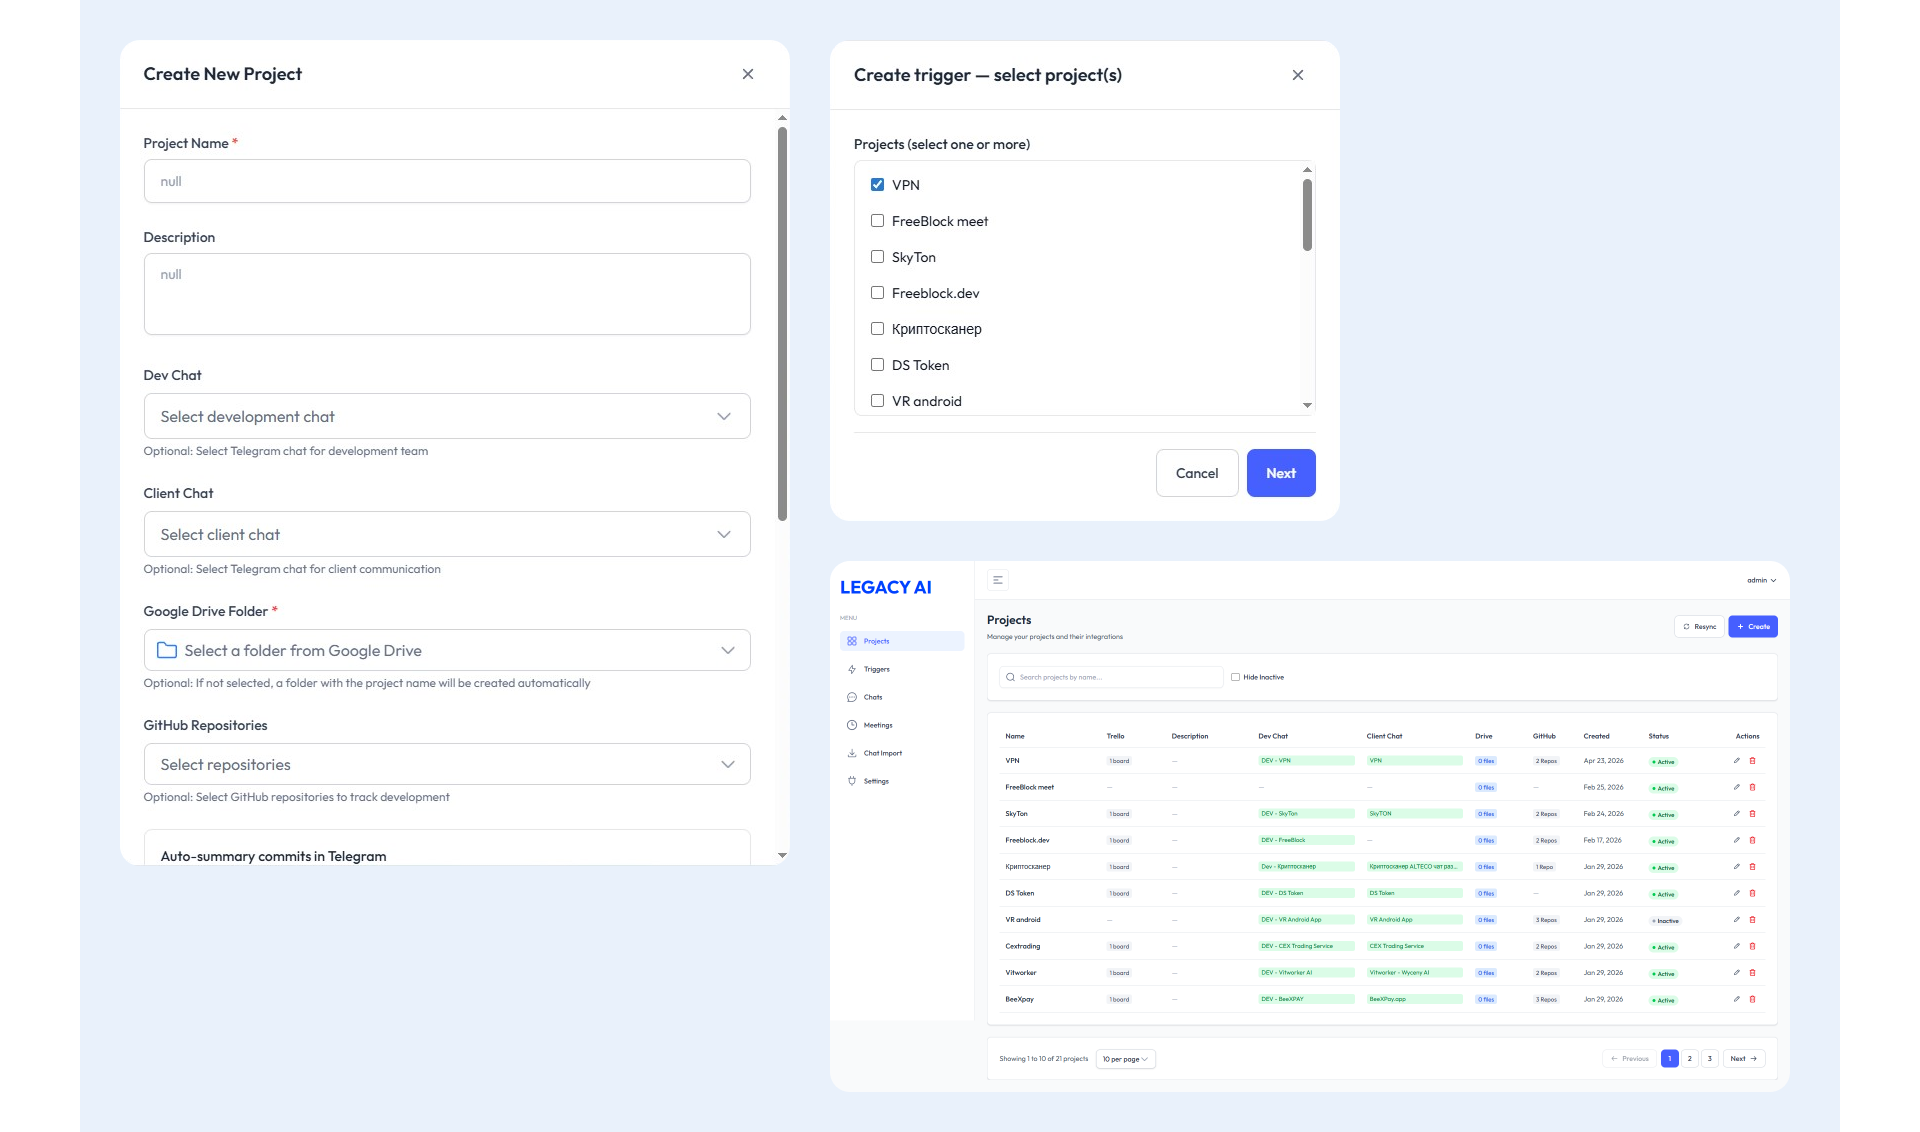Delete the SkyTon project row
The height and width of the screenshot is (1132, 1920).
click(1752, 814)
